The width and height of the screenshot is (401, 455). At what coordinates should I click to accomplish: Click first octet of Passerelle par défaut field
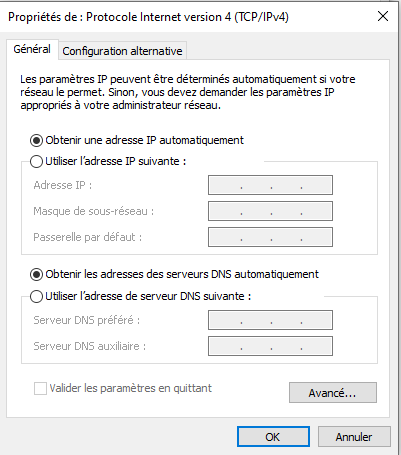225,237
